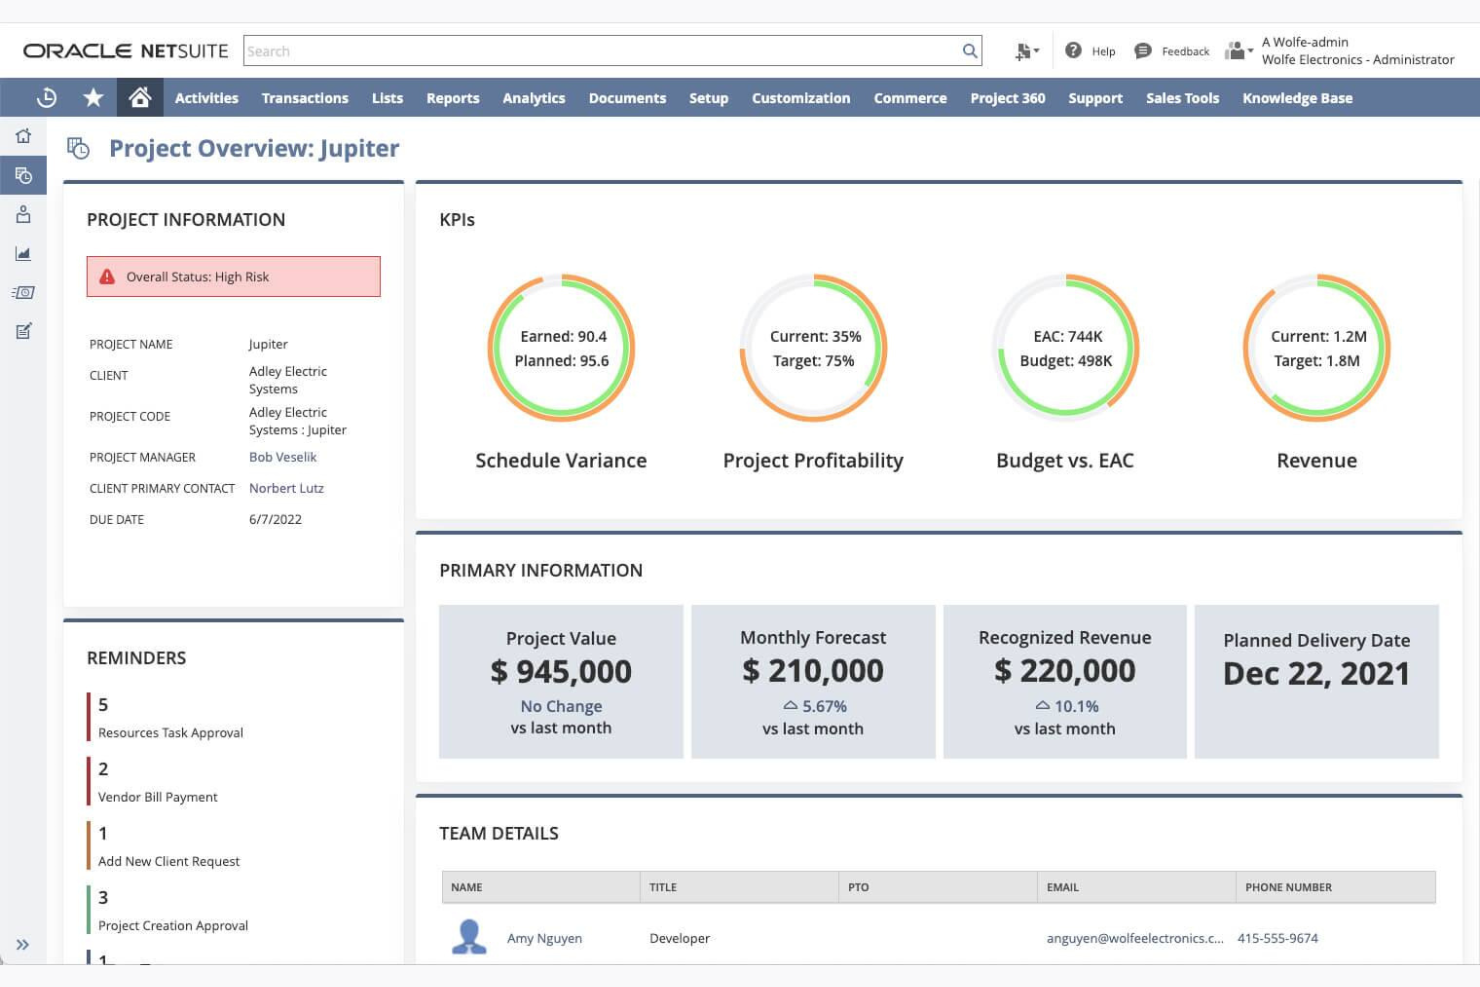1480x987 pixels.
Task: Click the Revenue gauge
Action: point(1317,348)
